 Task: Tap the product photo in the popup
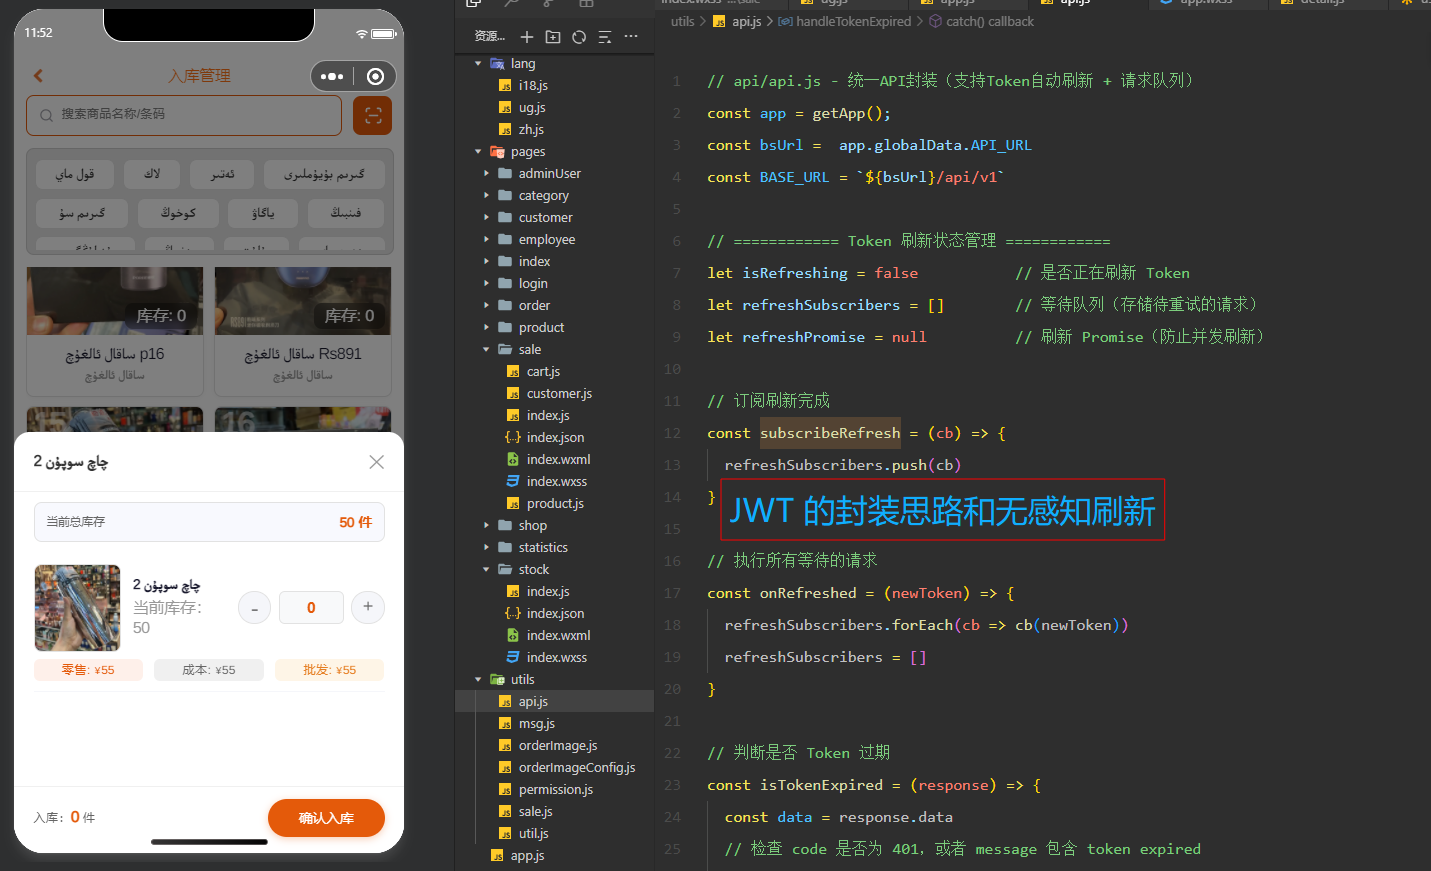coord(77,608)
